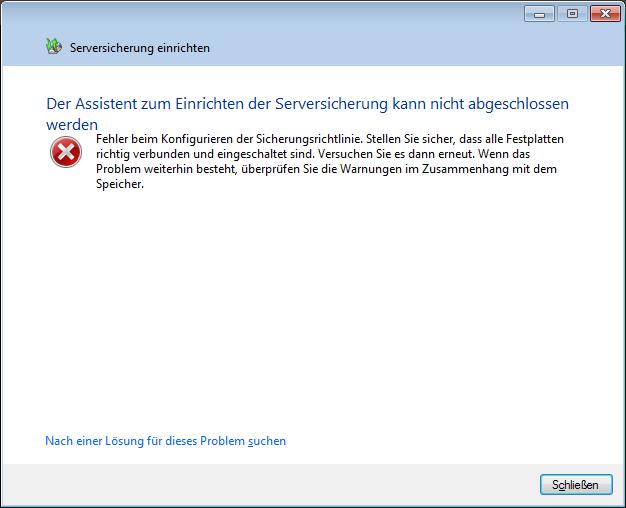Click the heading 'Der Assistent zum Einrichten der Serversicherung'
The width and height of the screenshot is (626, 508).
217,104
